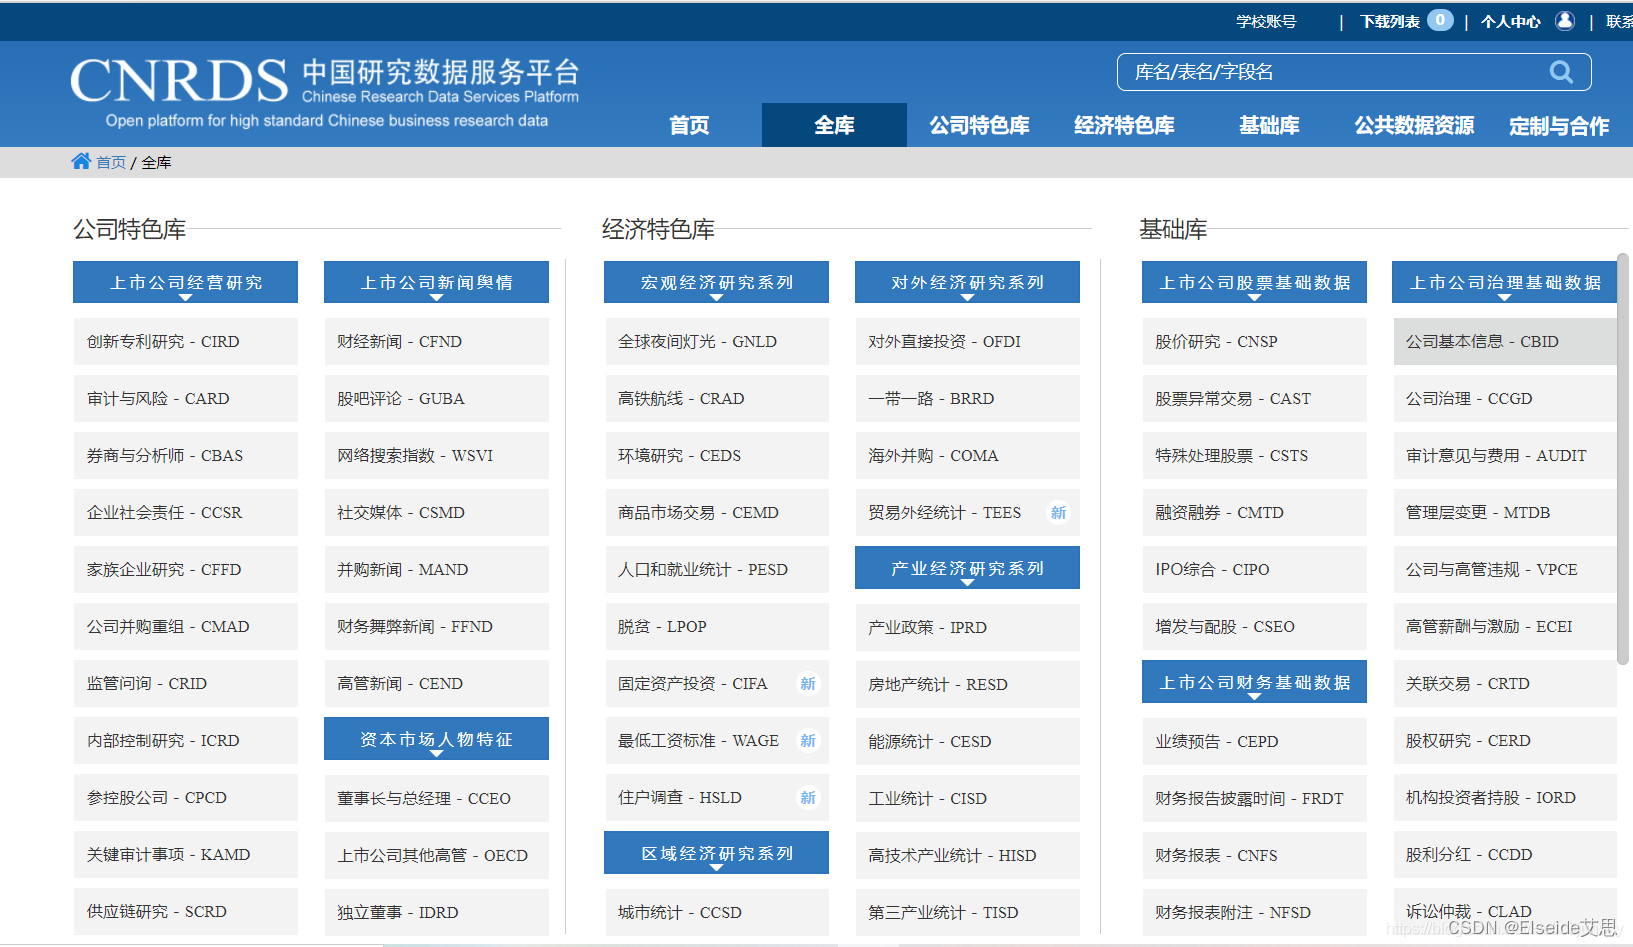Viewport: 1633px width, 947px height.
Task: Toggle the 资本市场人物特征 header
Action: pyautogui.click(x=436, y=739)
